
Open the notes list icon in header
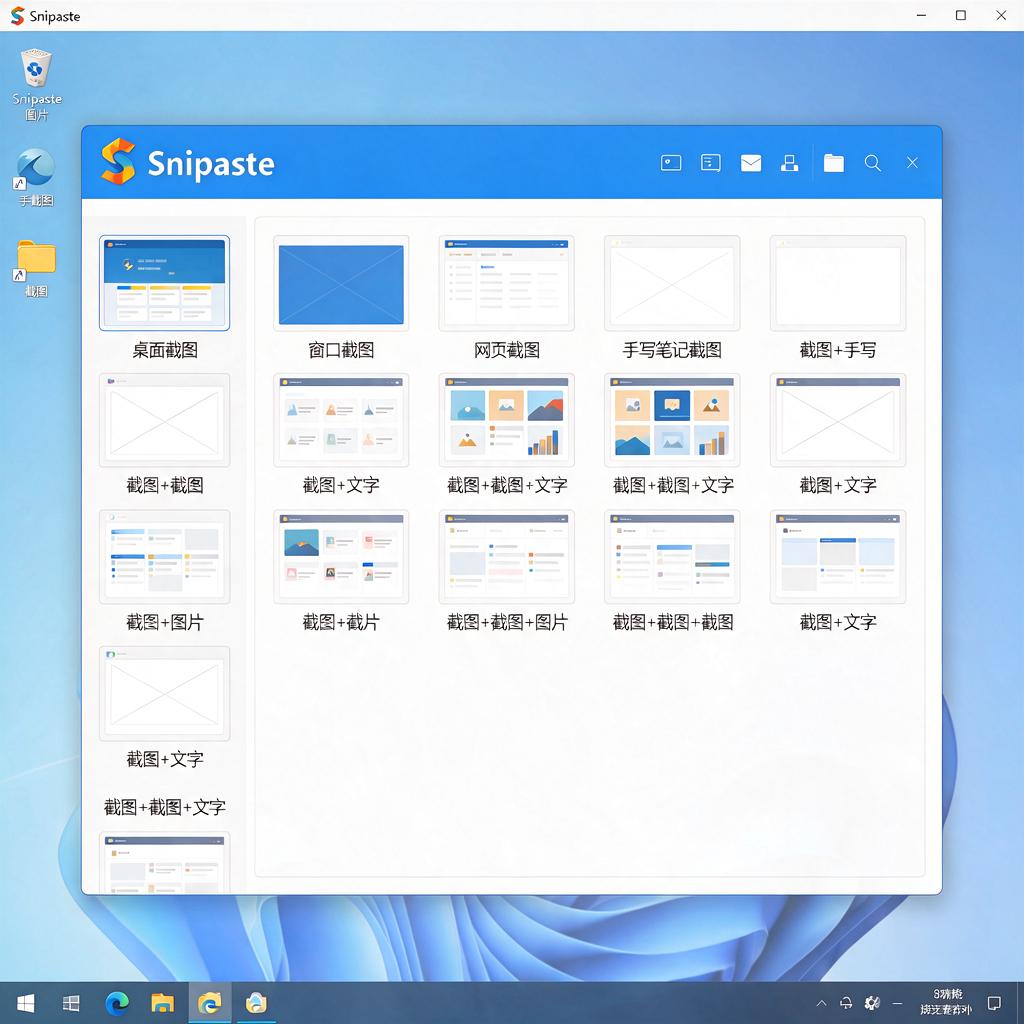click(711, 163)
